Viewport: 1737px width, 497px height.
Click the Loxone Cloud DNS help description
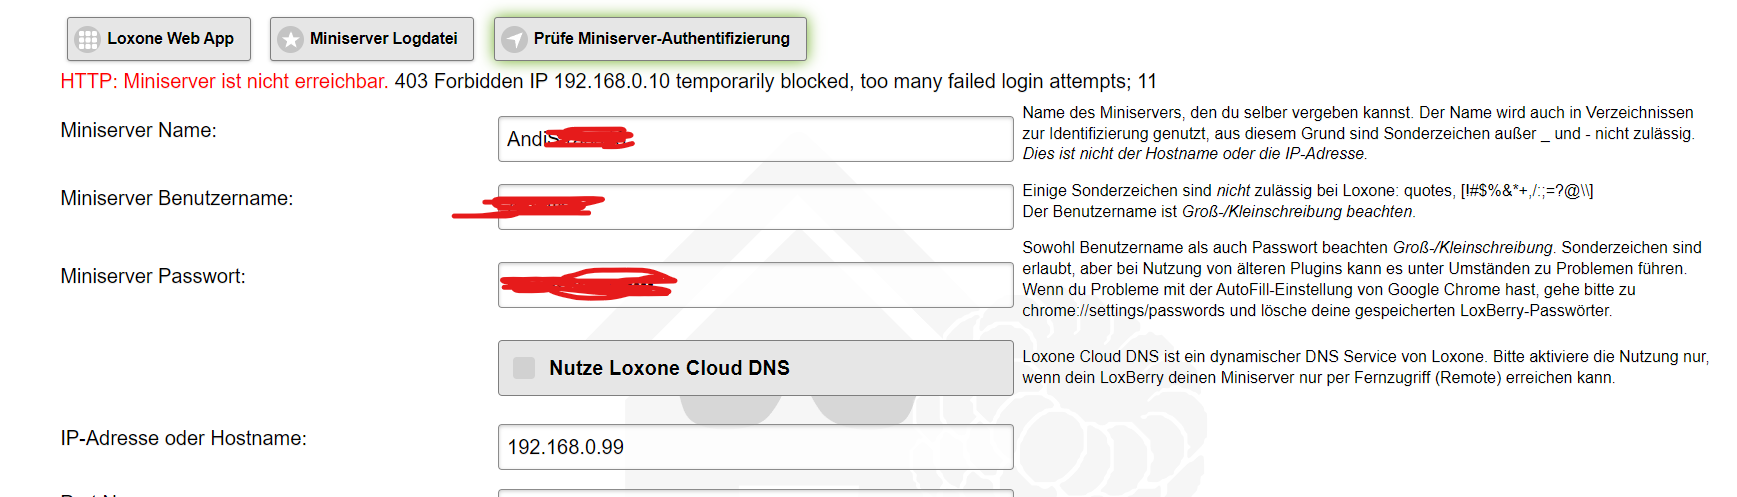click(1365, 367)
